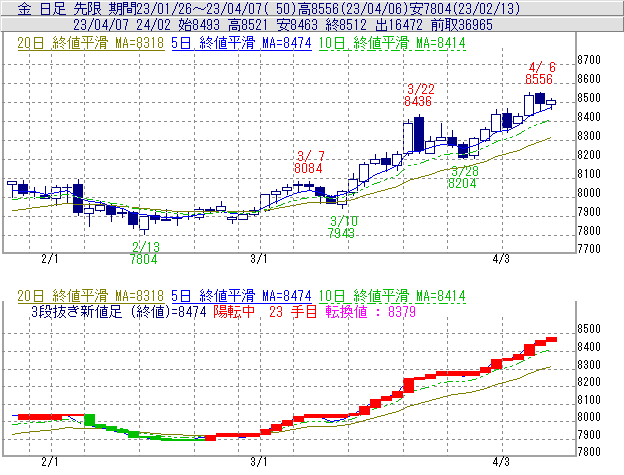
Task: Click the 終8512 closing price value
Action: click(x=346, y=25)
